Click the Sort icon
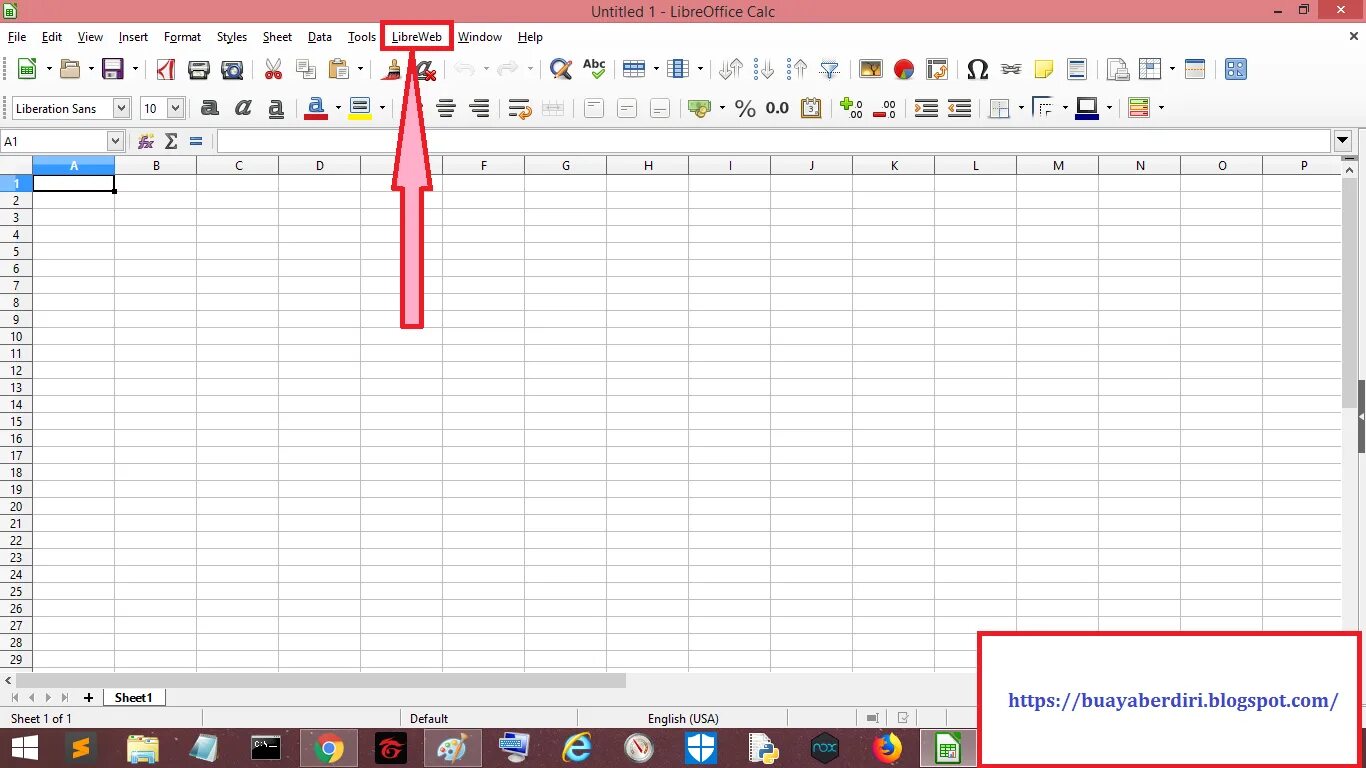 click(x=731, y=69)
